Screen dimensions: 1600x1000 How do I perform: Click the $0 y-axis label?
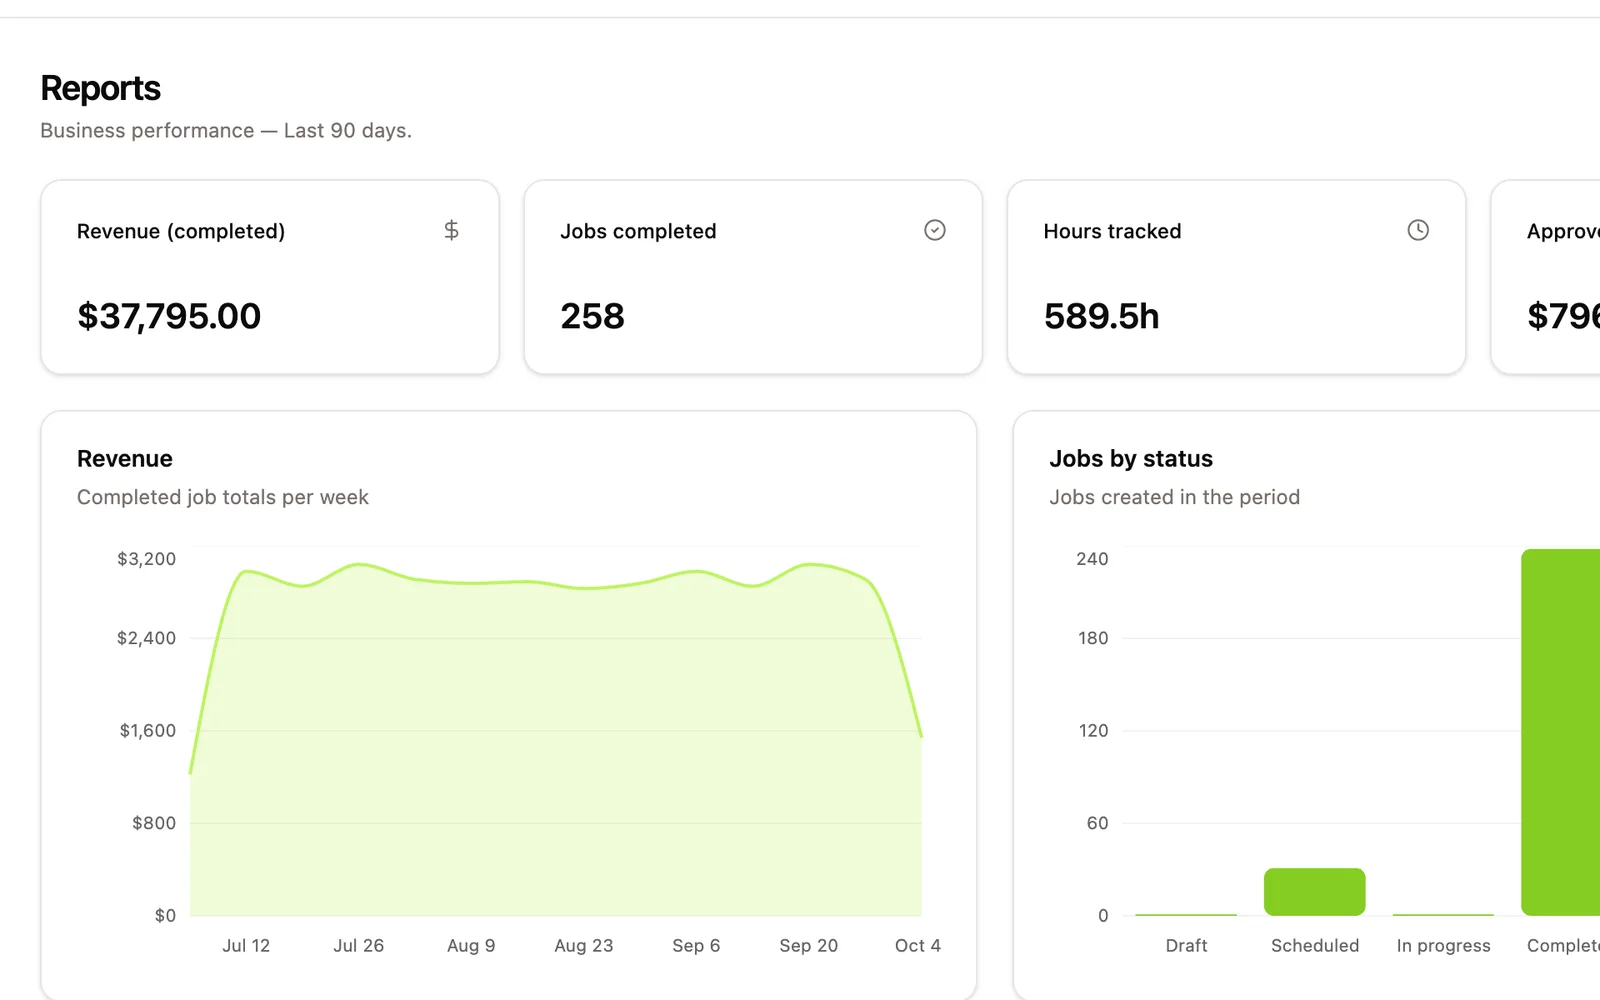(x=165, y=915)
